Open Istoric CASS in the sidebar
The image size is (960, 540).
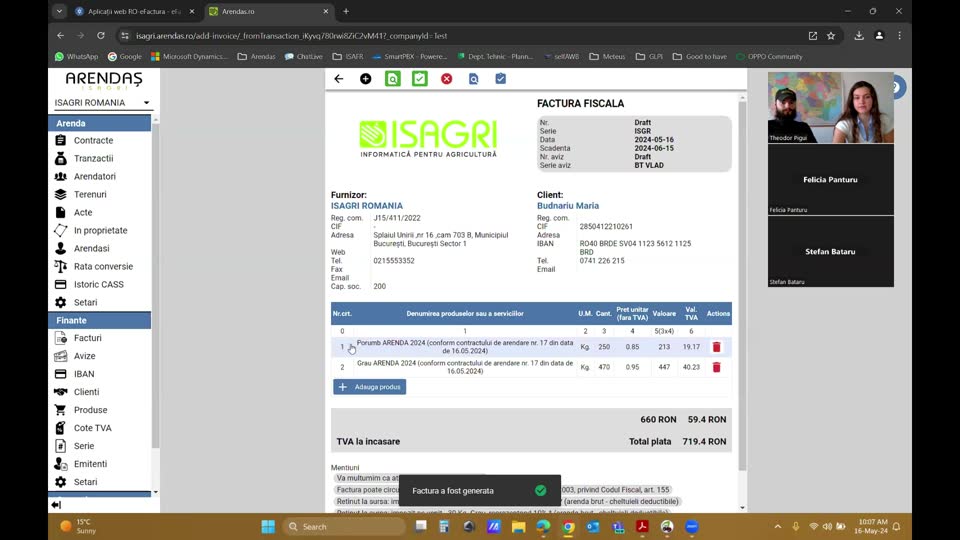coord(100,284)
